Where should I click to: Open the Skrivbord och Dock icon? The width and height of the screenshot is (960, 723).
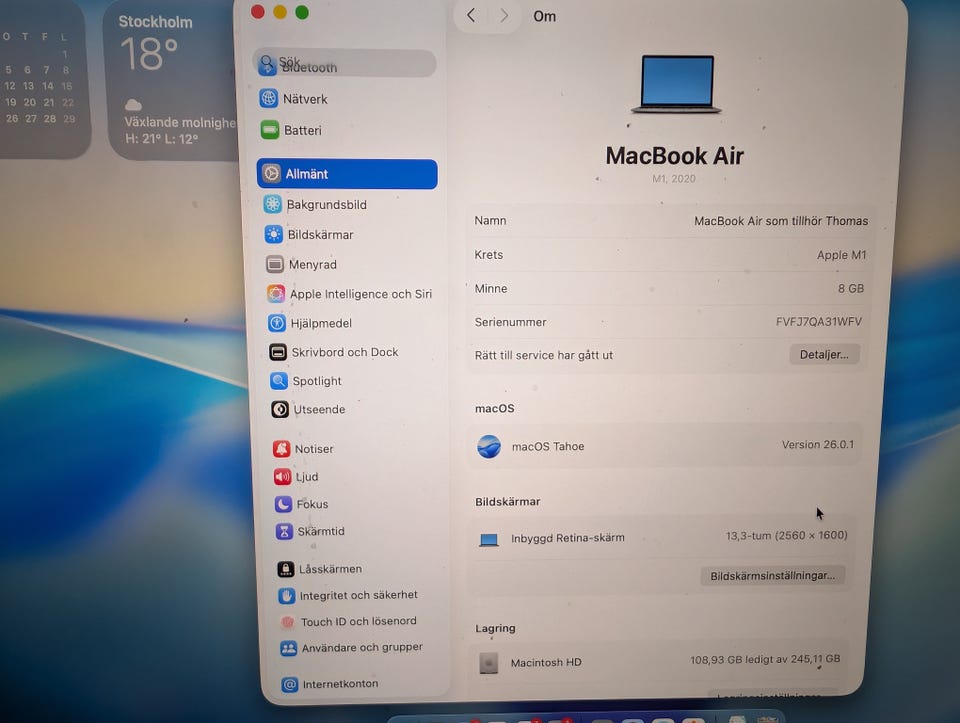click(278, 352)
